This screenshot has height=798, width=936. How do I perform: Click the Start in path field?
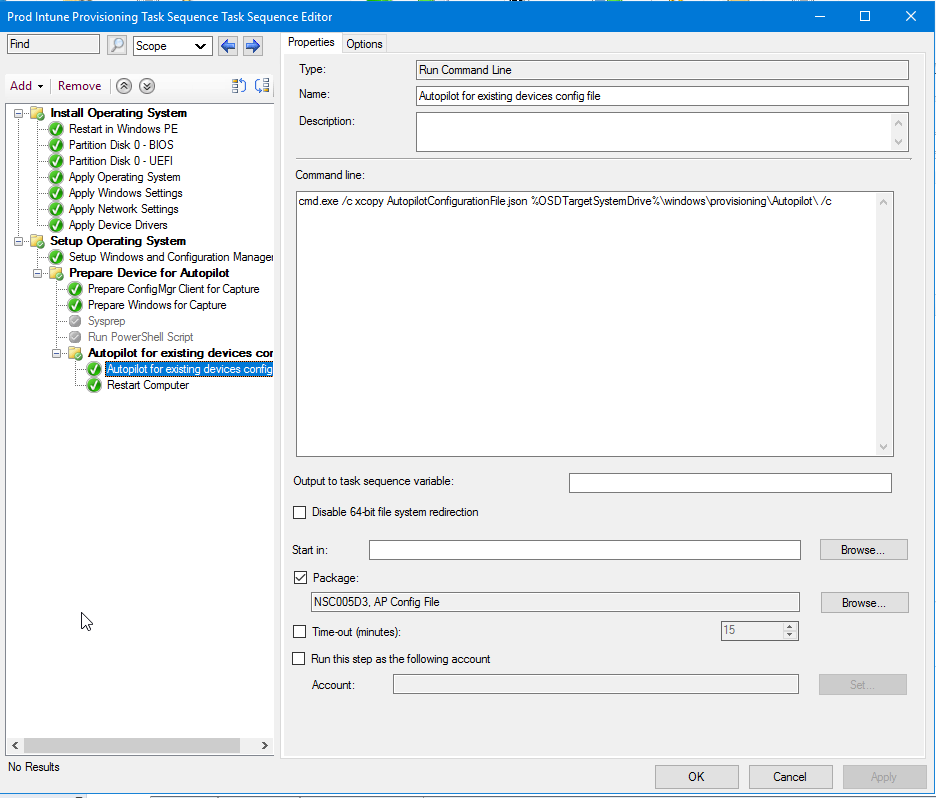click(584, 550)
